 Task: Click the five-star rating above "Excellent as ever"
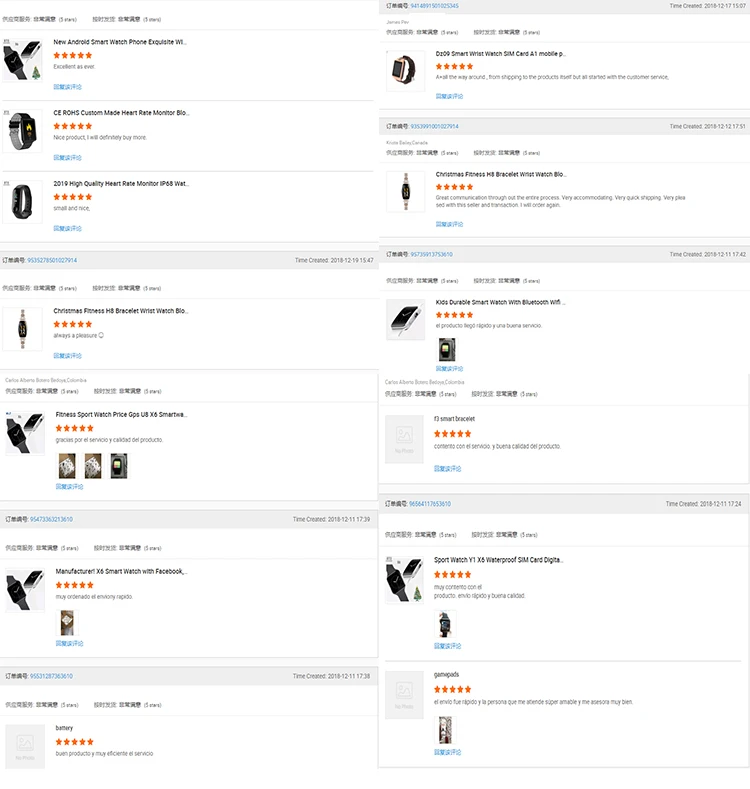[73, 55]
